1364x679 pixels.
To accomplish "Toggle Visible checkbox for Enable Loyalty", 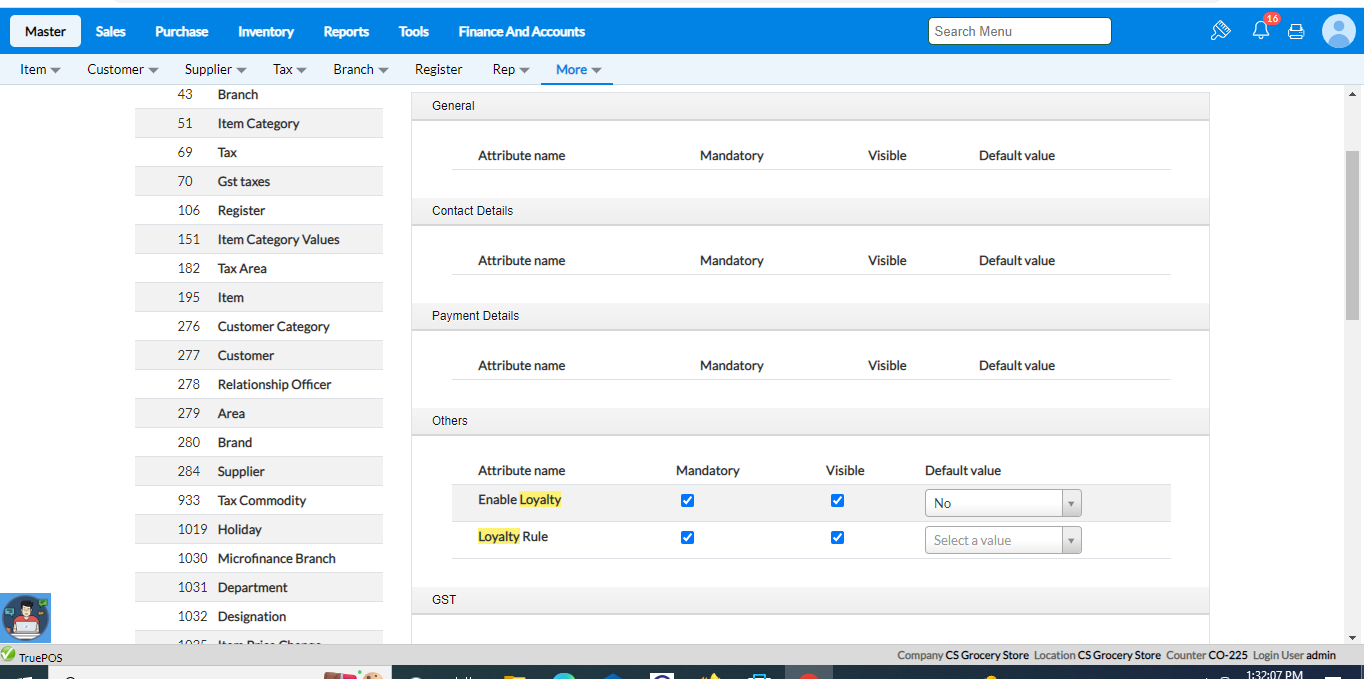I will pyautogui.click(x=837, y=500).
